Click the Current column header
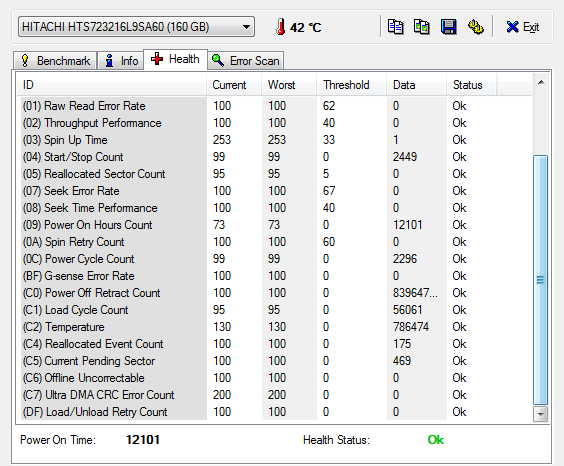This screenshot has height=466, width=564. click(234, 85)
